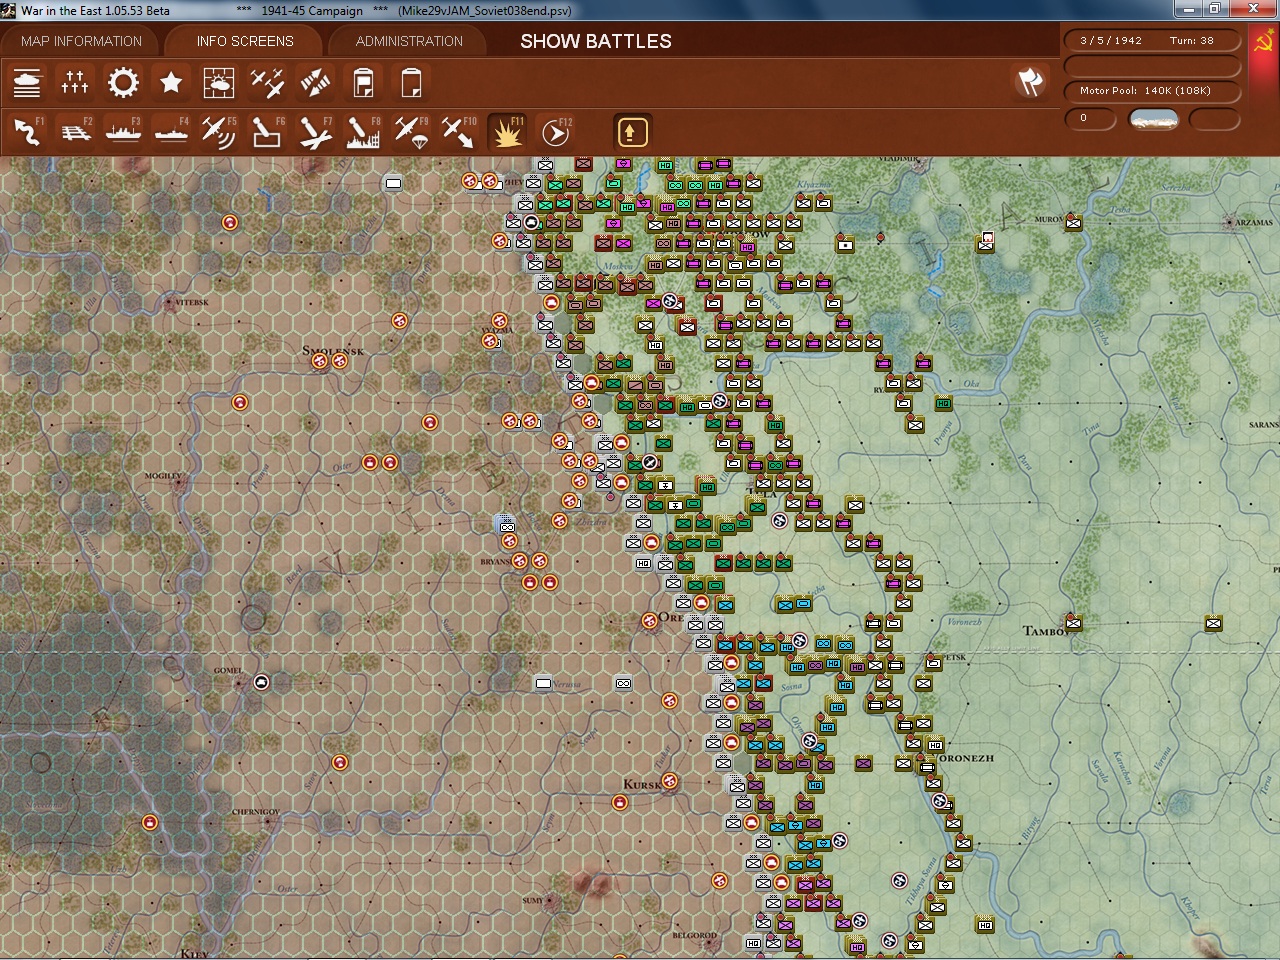Open the Order of Battle tank-list icon
The height and width of the screenshot is (960, 1280).
tap(27, 82)
